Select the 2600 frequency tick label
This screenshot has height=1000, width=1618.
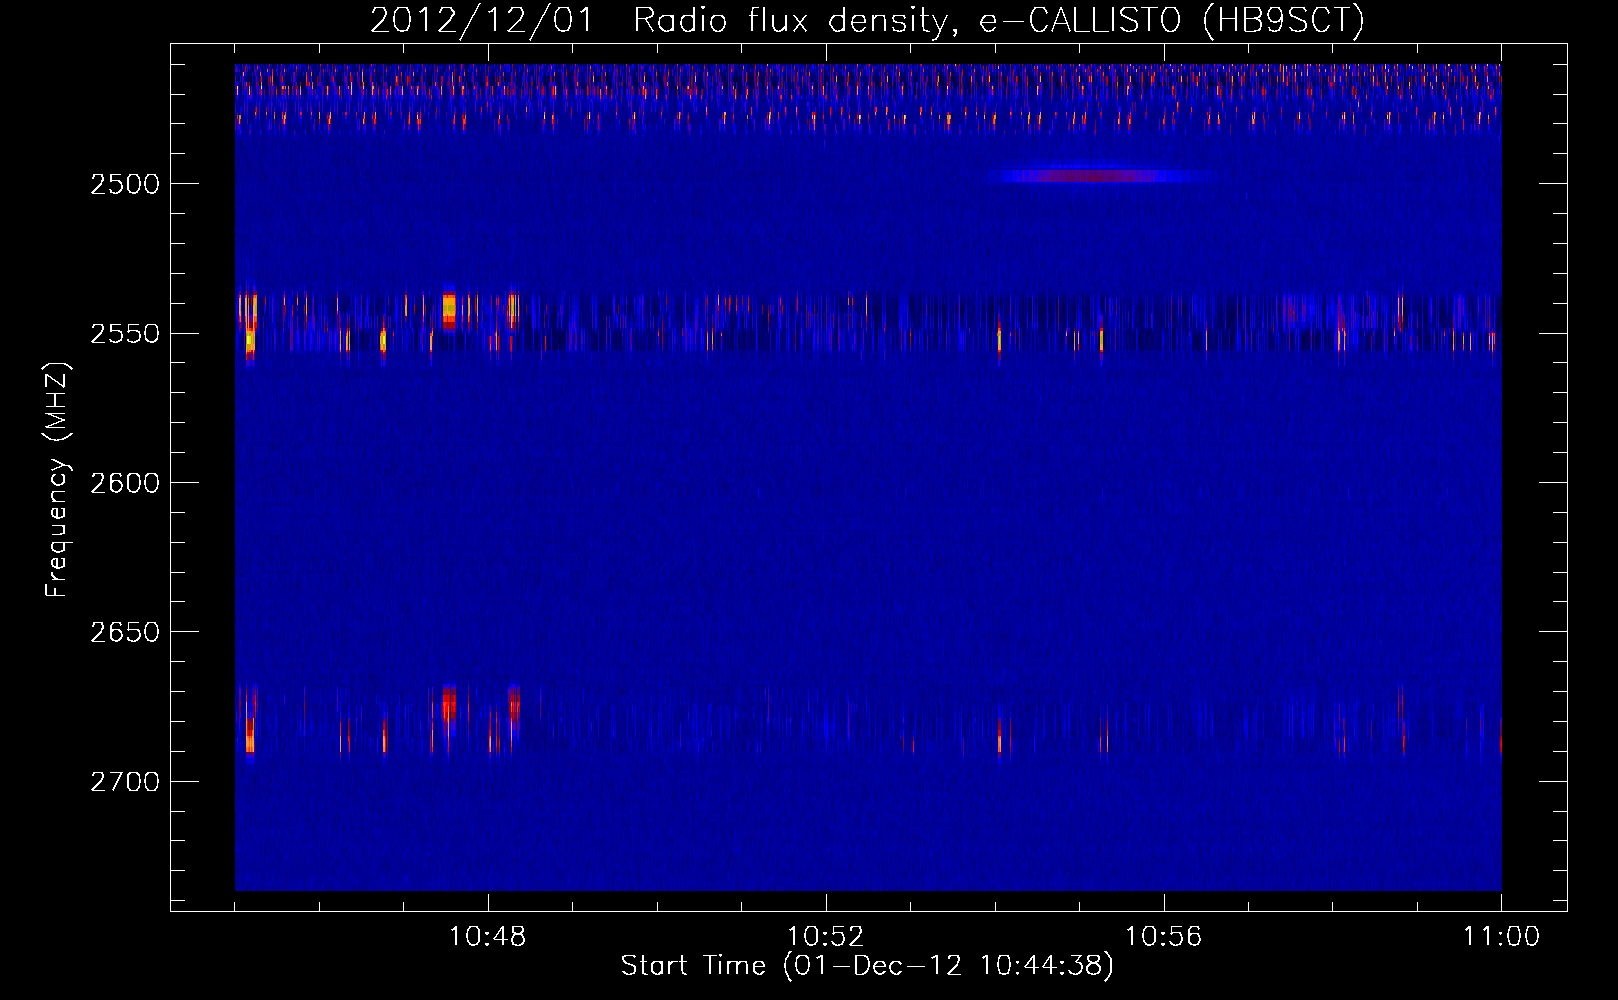coord(125,483)
